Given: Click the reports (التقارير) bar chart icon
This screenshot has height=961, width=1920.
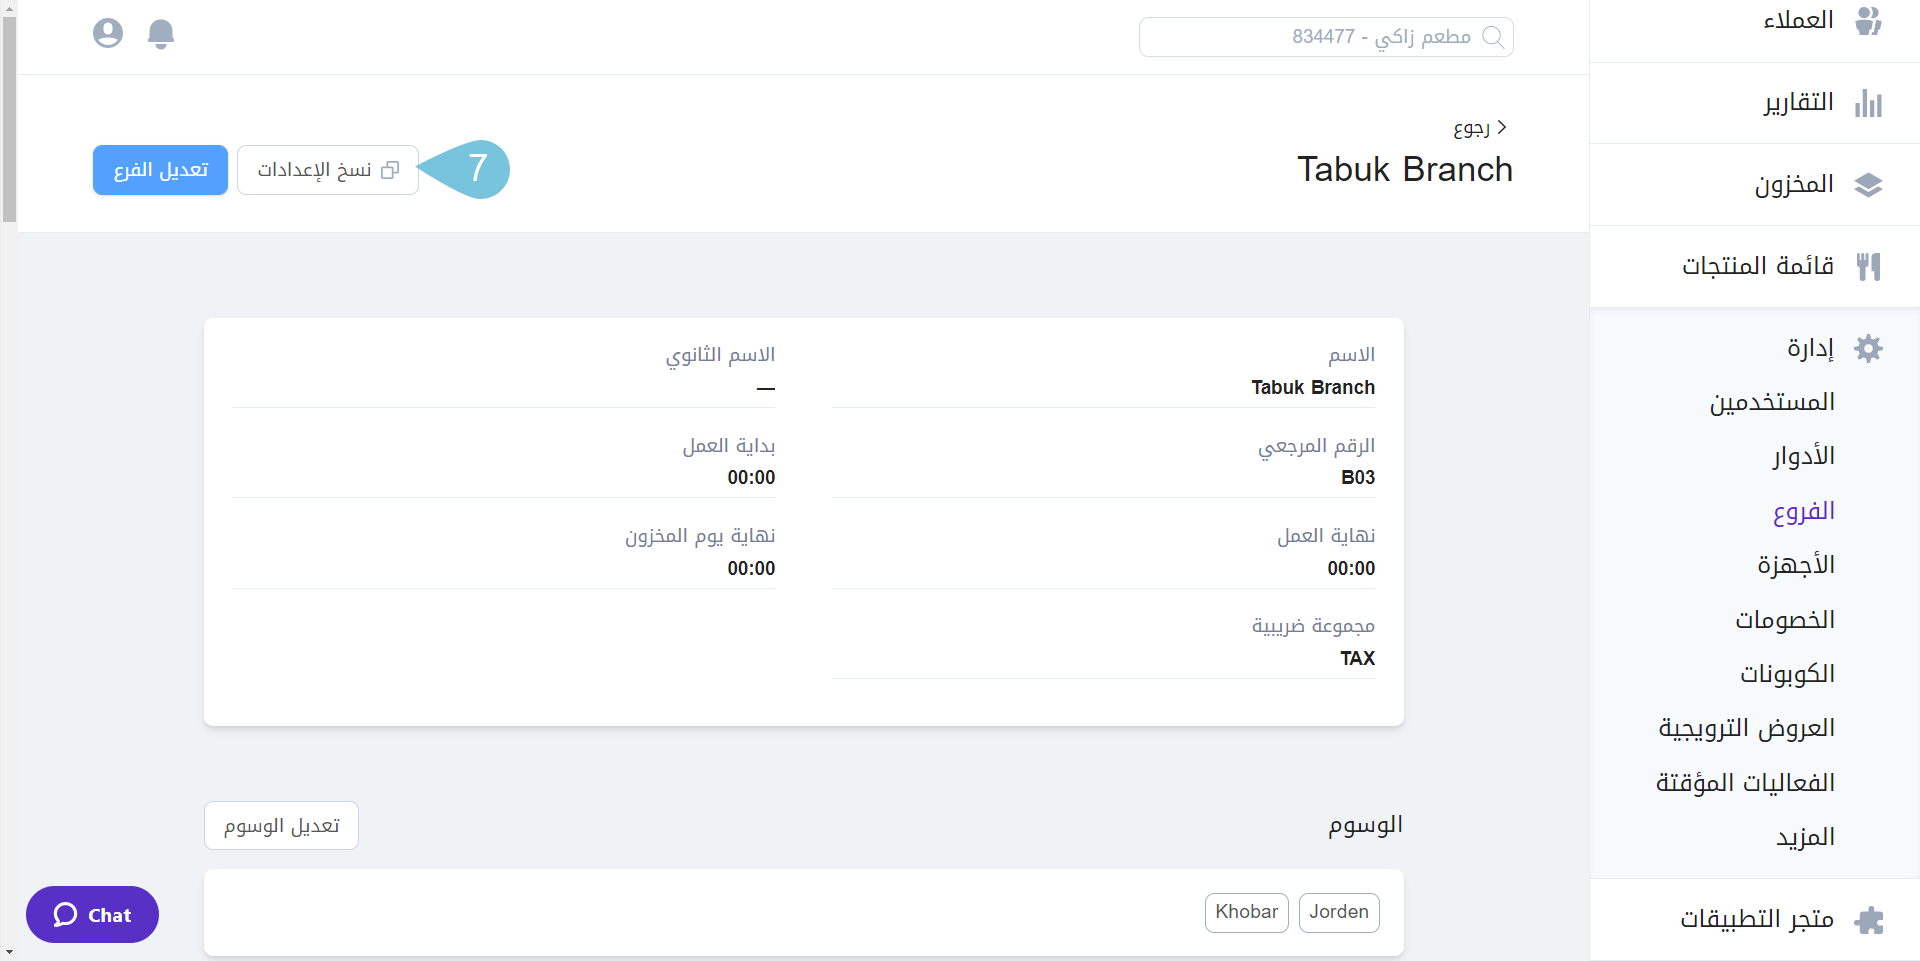Looking at the screenshot, I should coord(1868,103).
